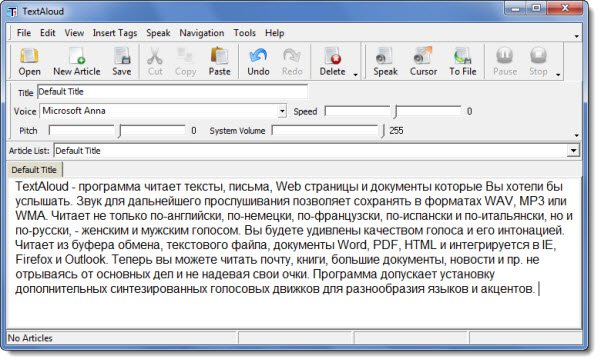Screen dimensions: 600x362
Task: Click the Pitch value 0
Action: pyautogui.click(x=194, y=130)
